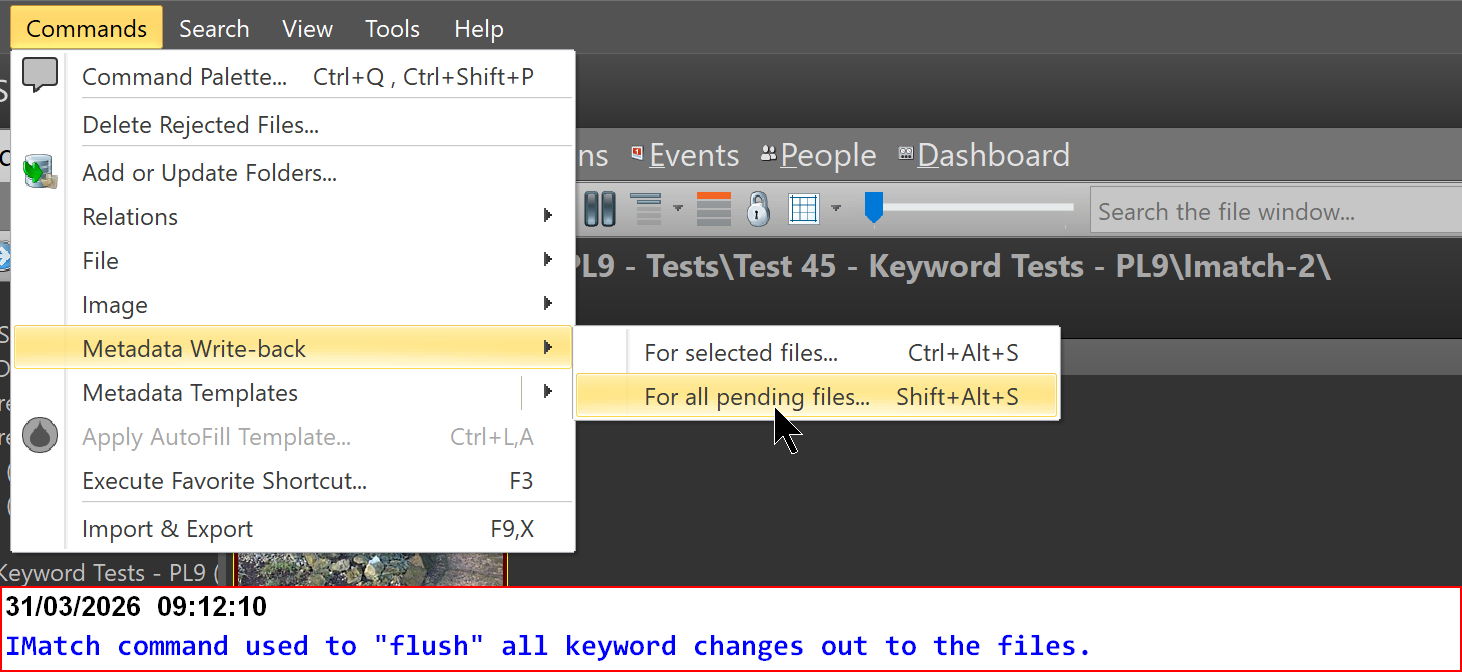Choose For all pending files menu entry

[757, 397]
